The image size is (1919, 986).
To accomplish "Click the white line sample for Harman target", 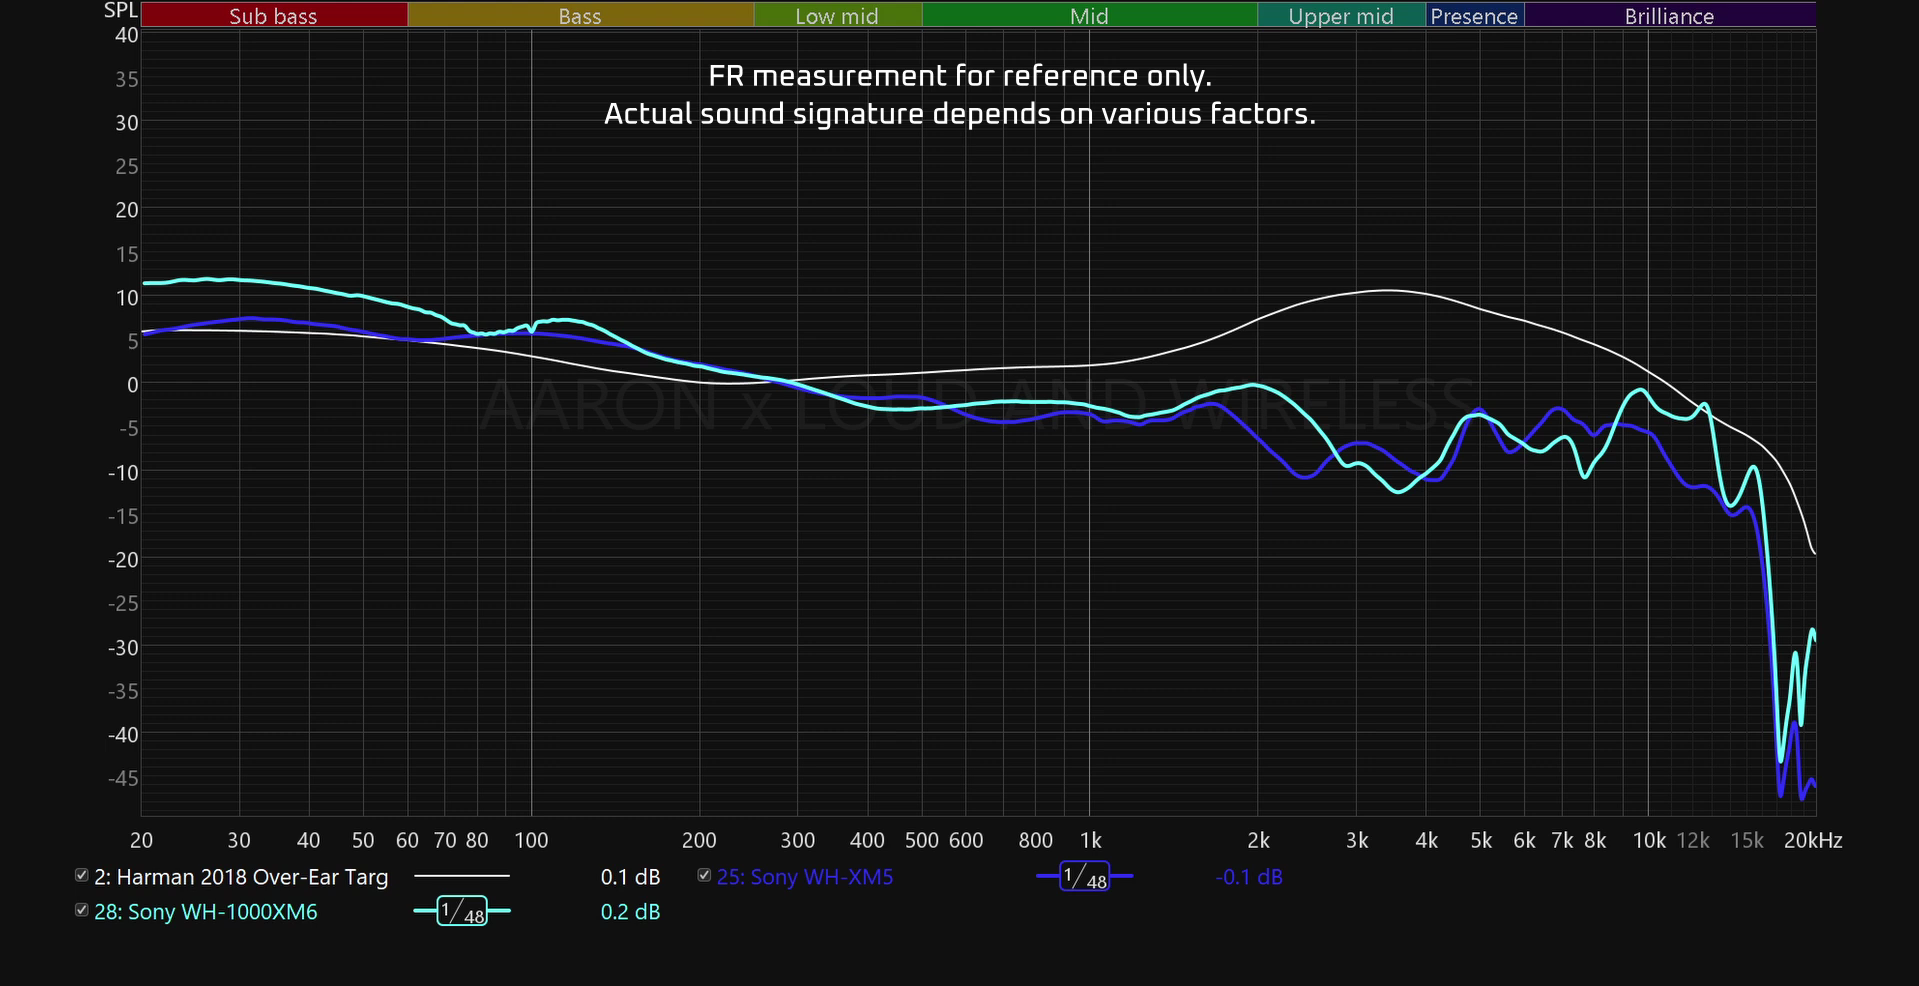I will click(462, 876).
